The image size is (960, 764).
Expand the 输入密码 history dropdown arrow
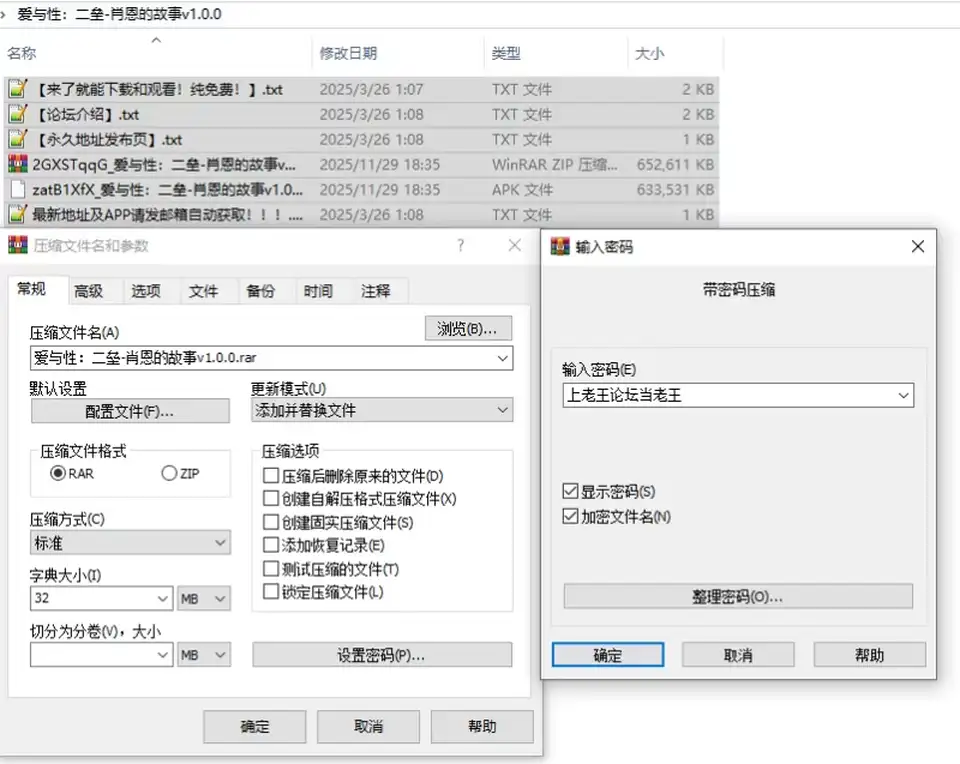click(x=904, y=395)
